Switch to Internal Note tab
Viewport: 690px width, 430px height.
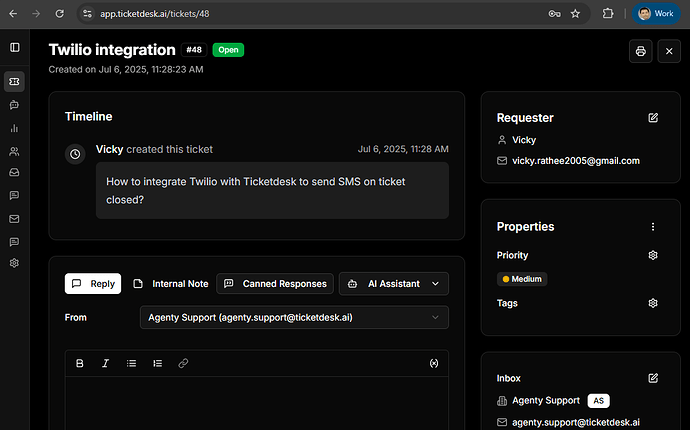pyautogui.click(x=171, y=283)
